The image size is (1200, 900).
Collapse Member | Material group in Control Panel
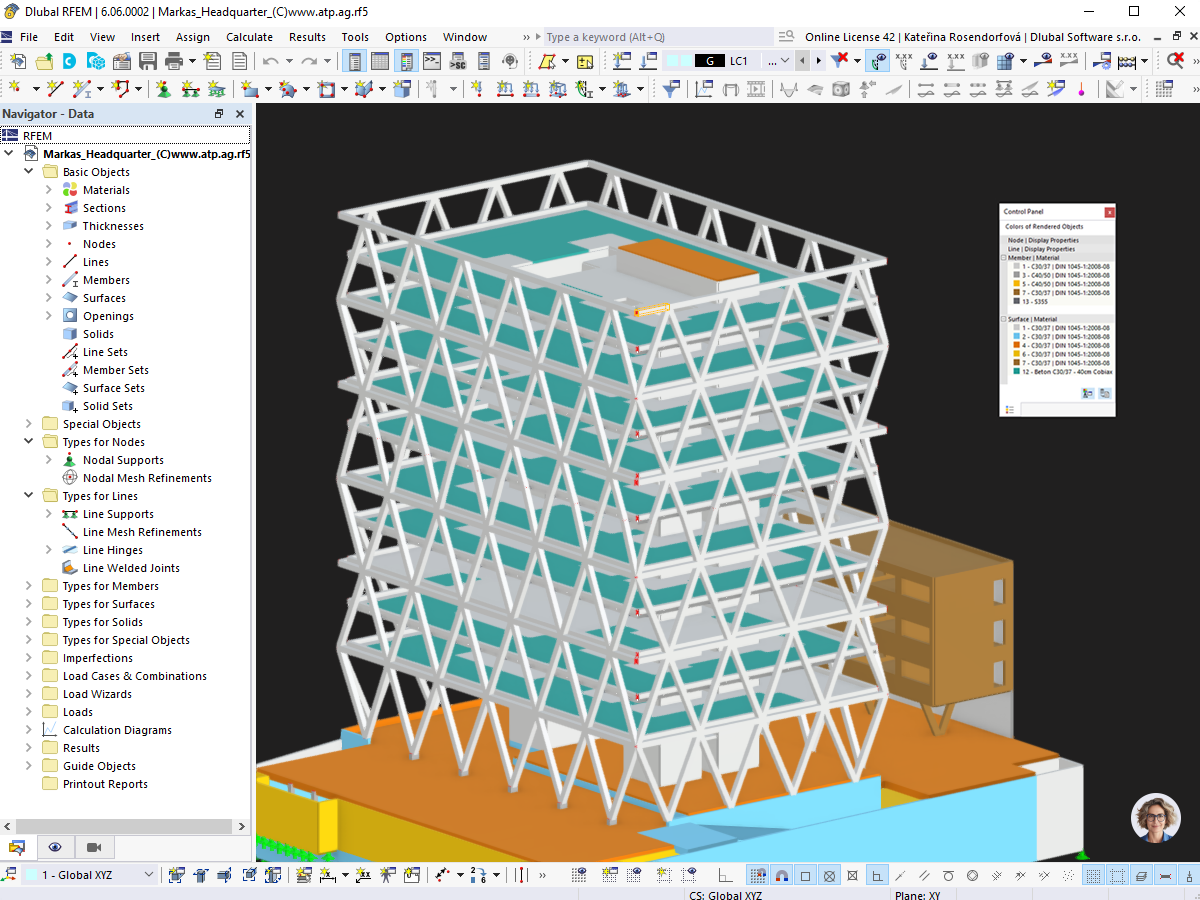[x=1004, y=258]
